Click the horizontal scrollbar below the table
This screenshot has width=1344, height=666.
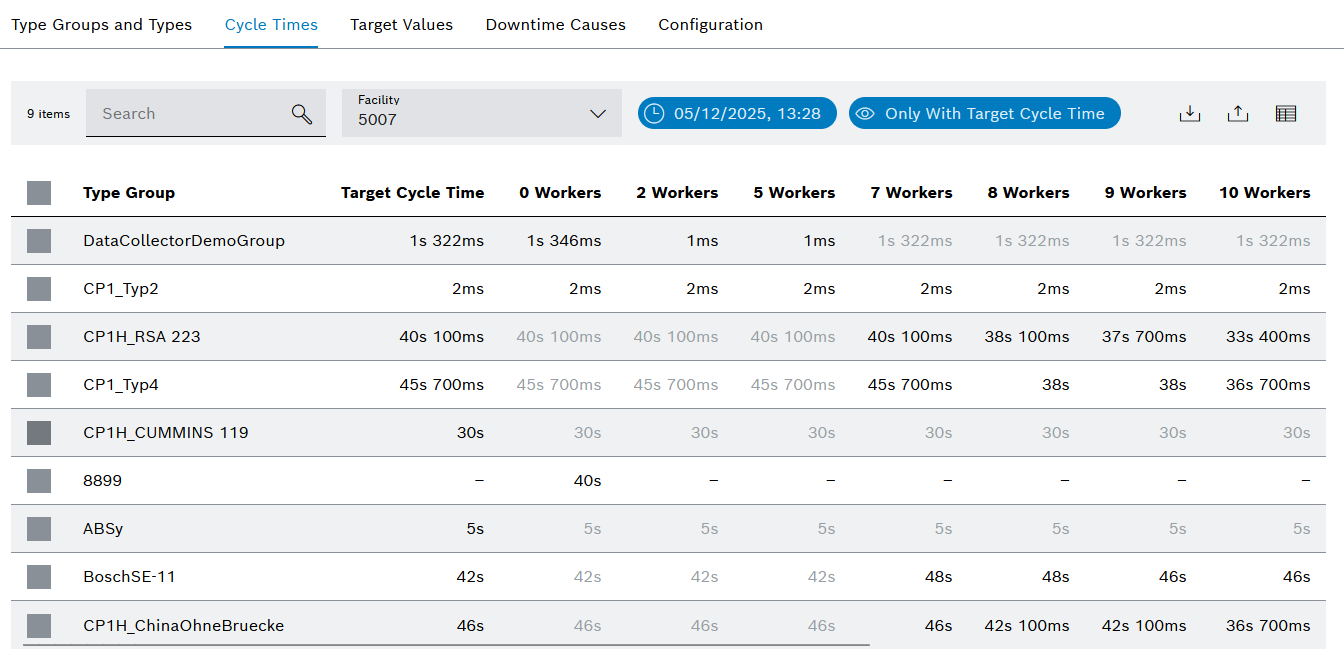click(x=446, y=645)
